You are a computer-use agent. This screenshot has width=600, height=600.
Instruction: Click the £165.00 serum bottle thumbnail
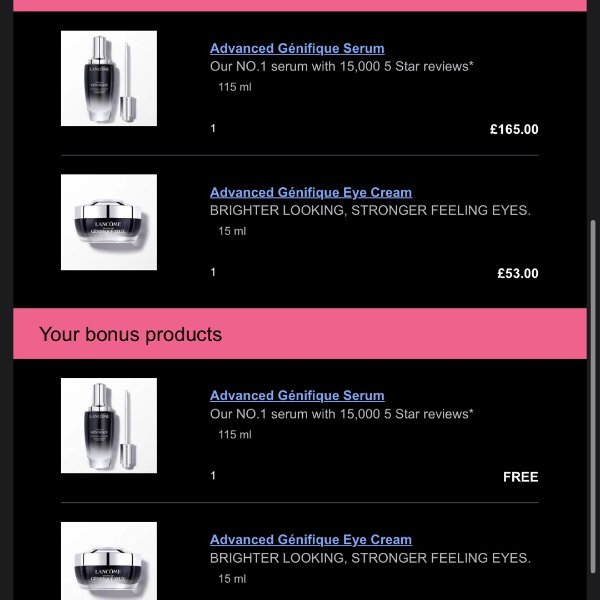[109, 78]
